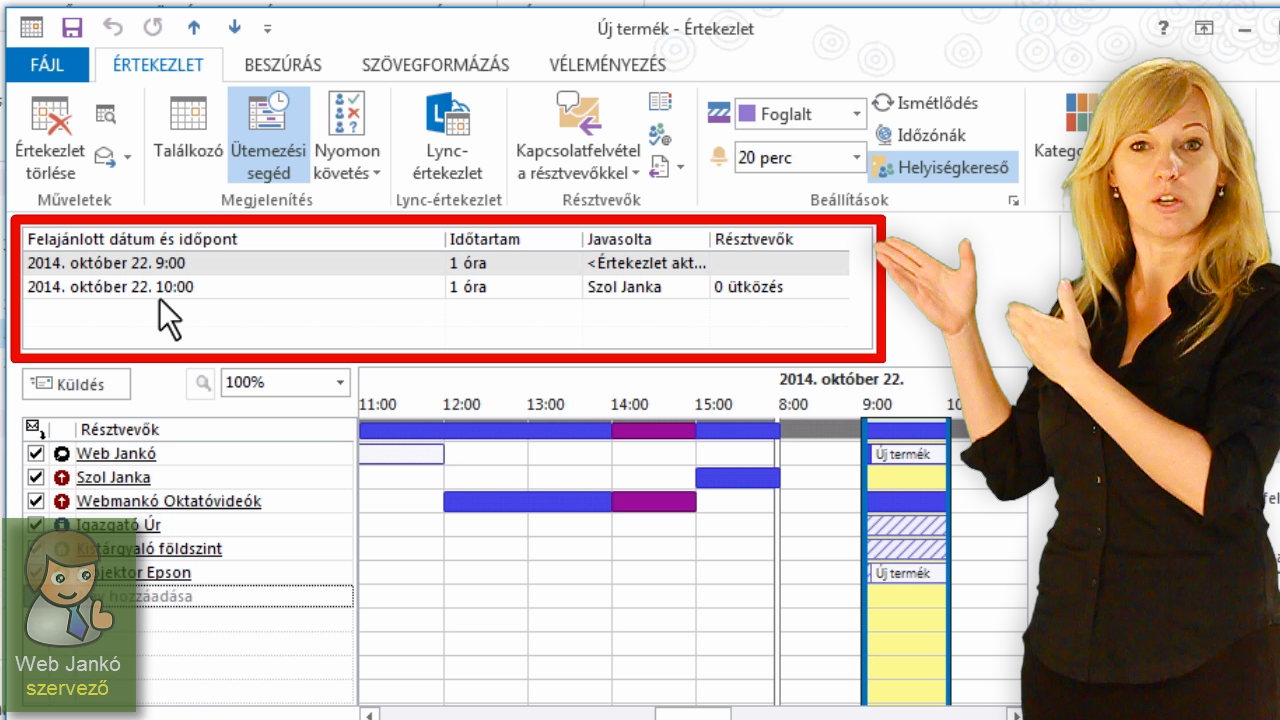
Task: Start a Lync-értekezlet
Action: point(448,135)
